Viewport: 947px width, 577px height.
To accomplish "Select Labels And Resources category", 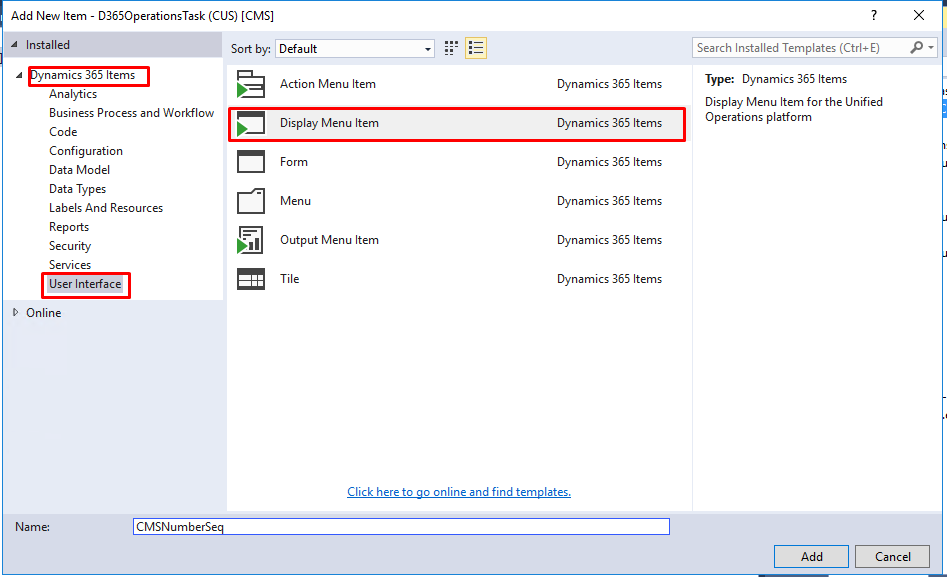I will [x=106, y=208].
